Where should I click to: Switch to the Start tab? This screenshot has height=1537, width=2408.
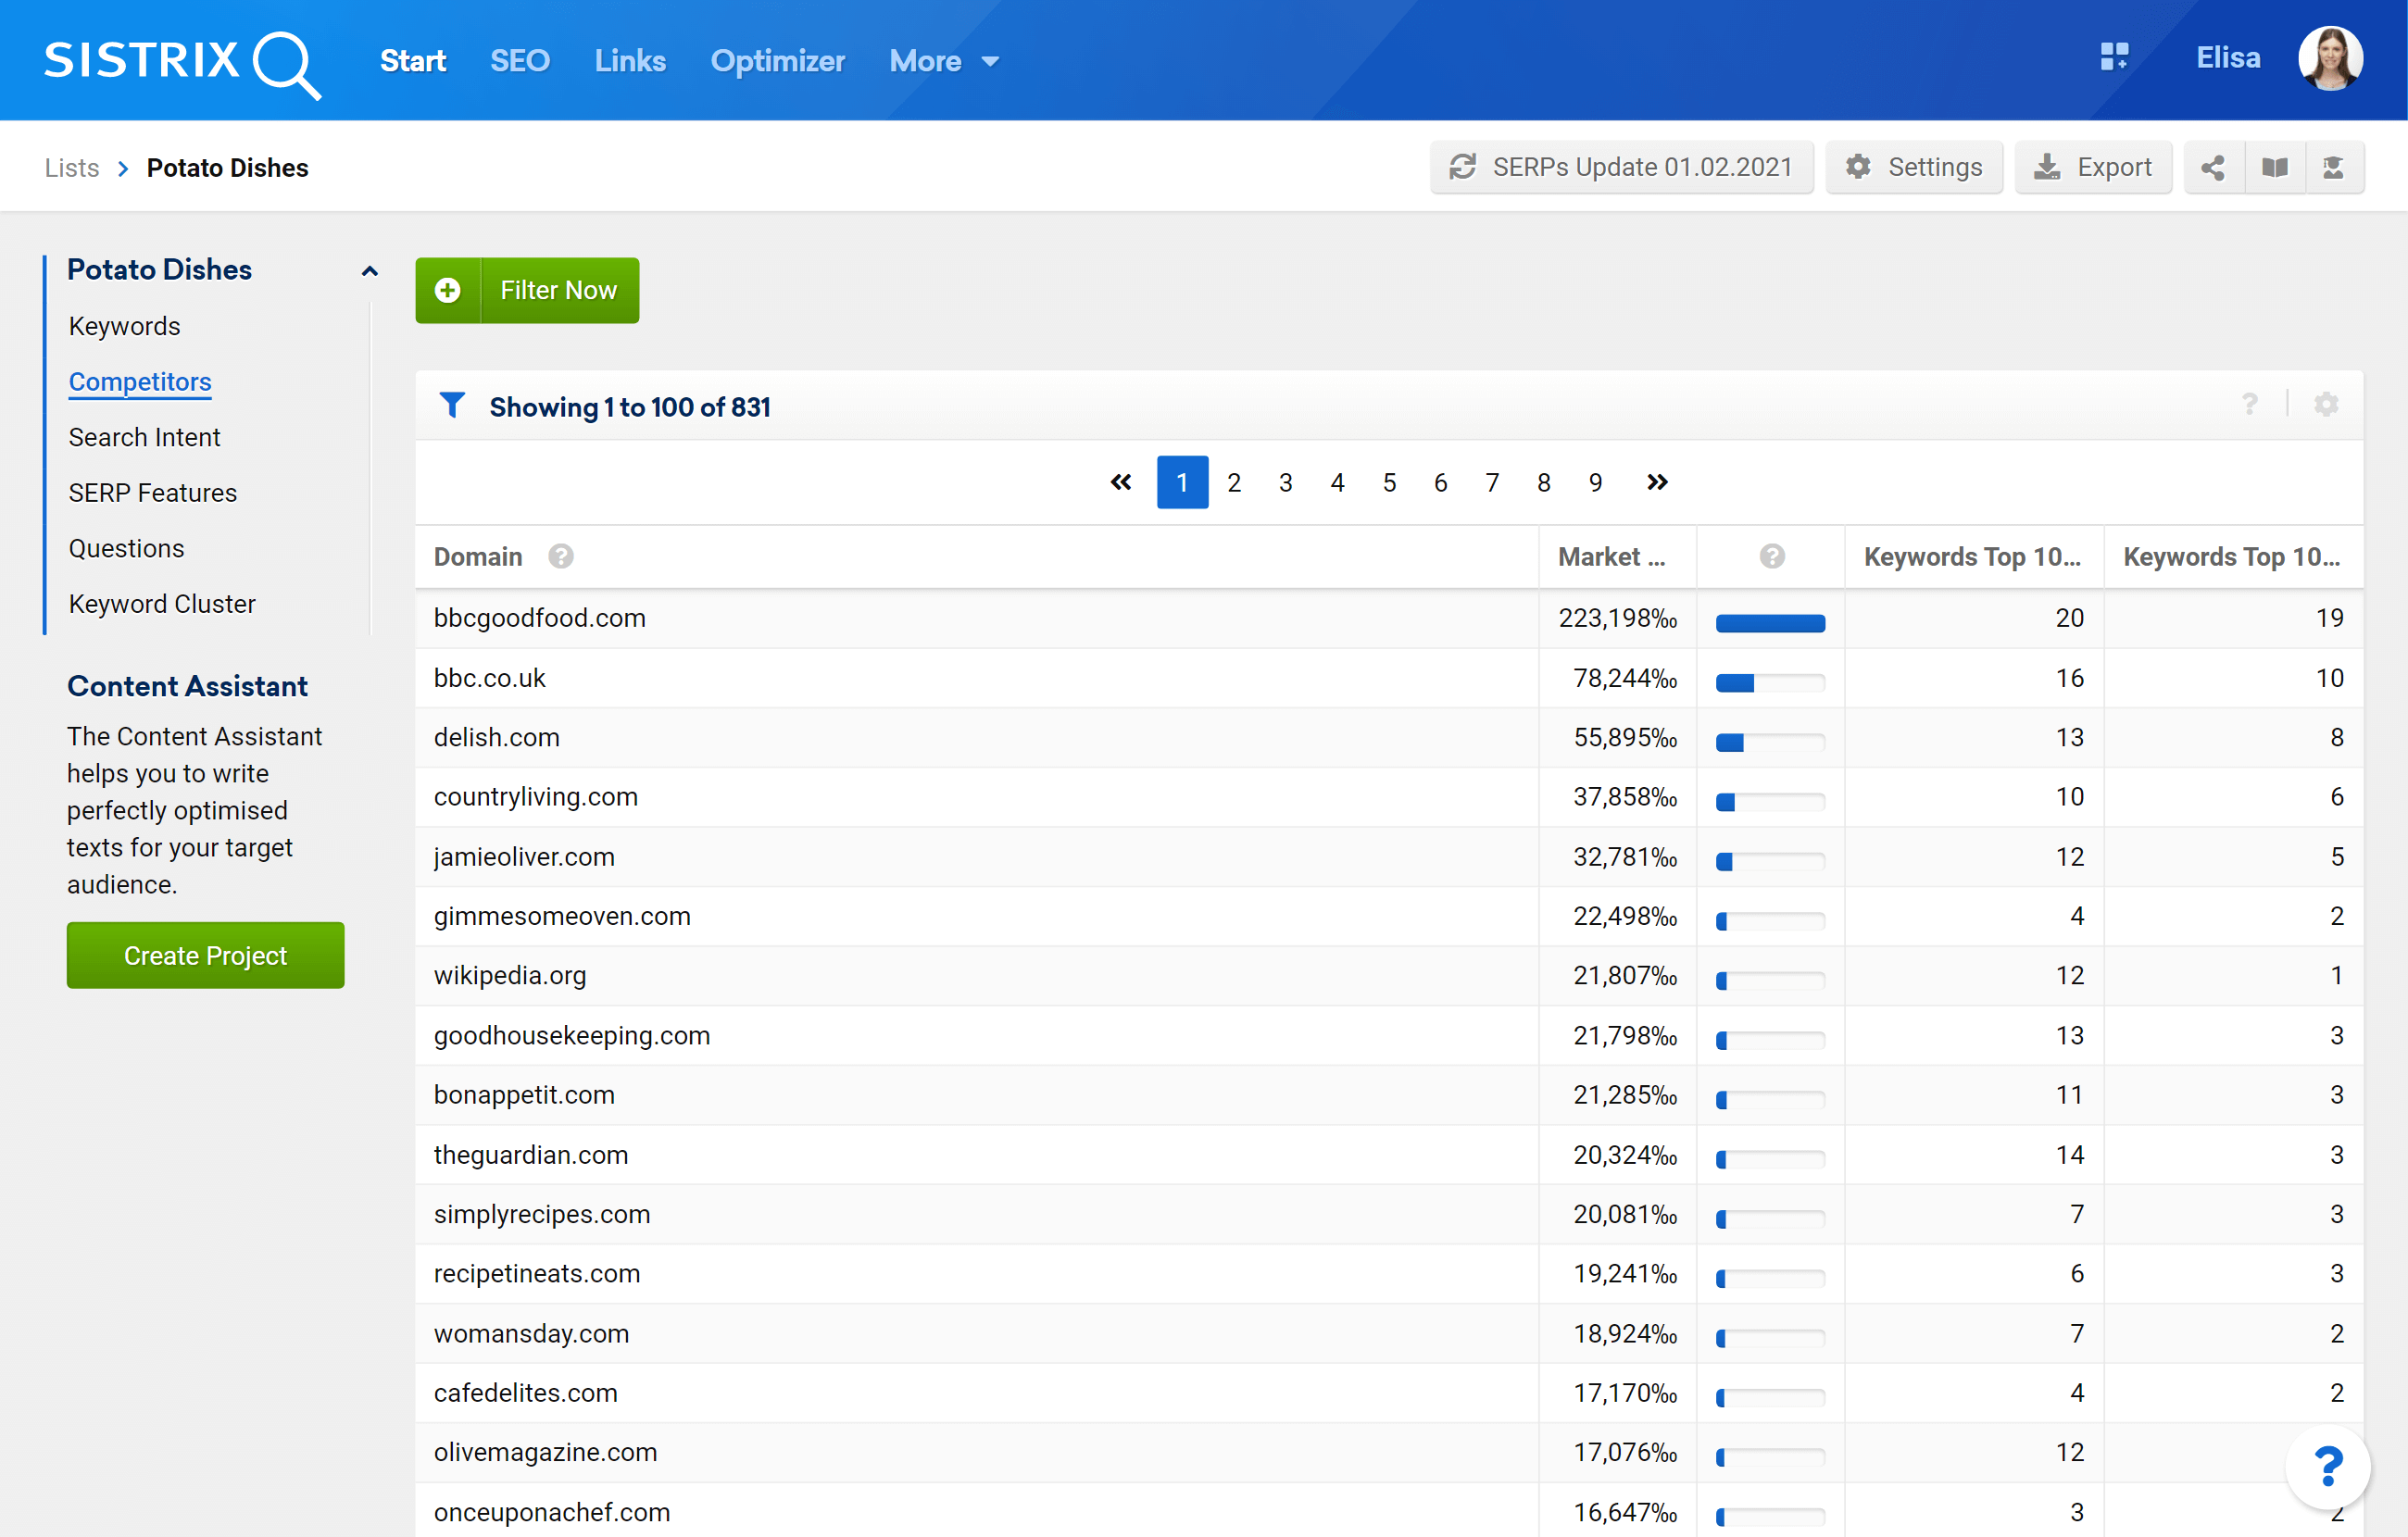coord(413,61)
